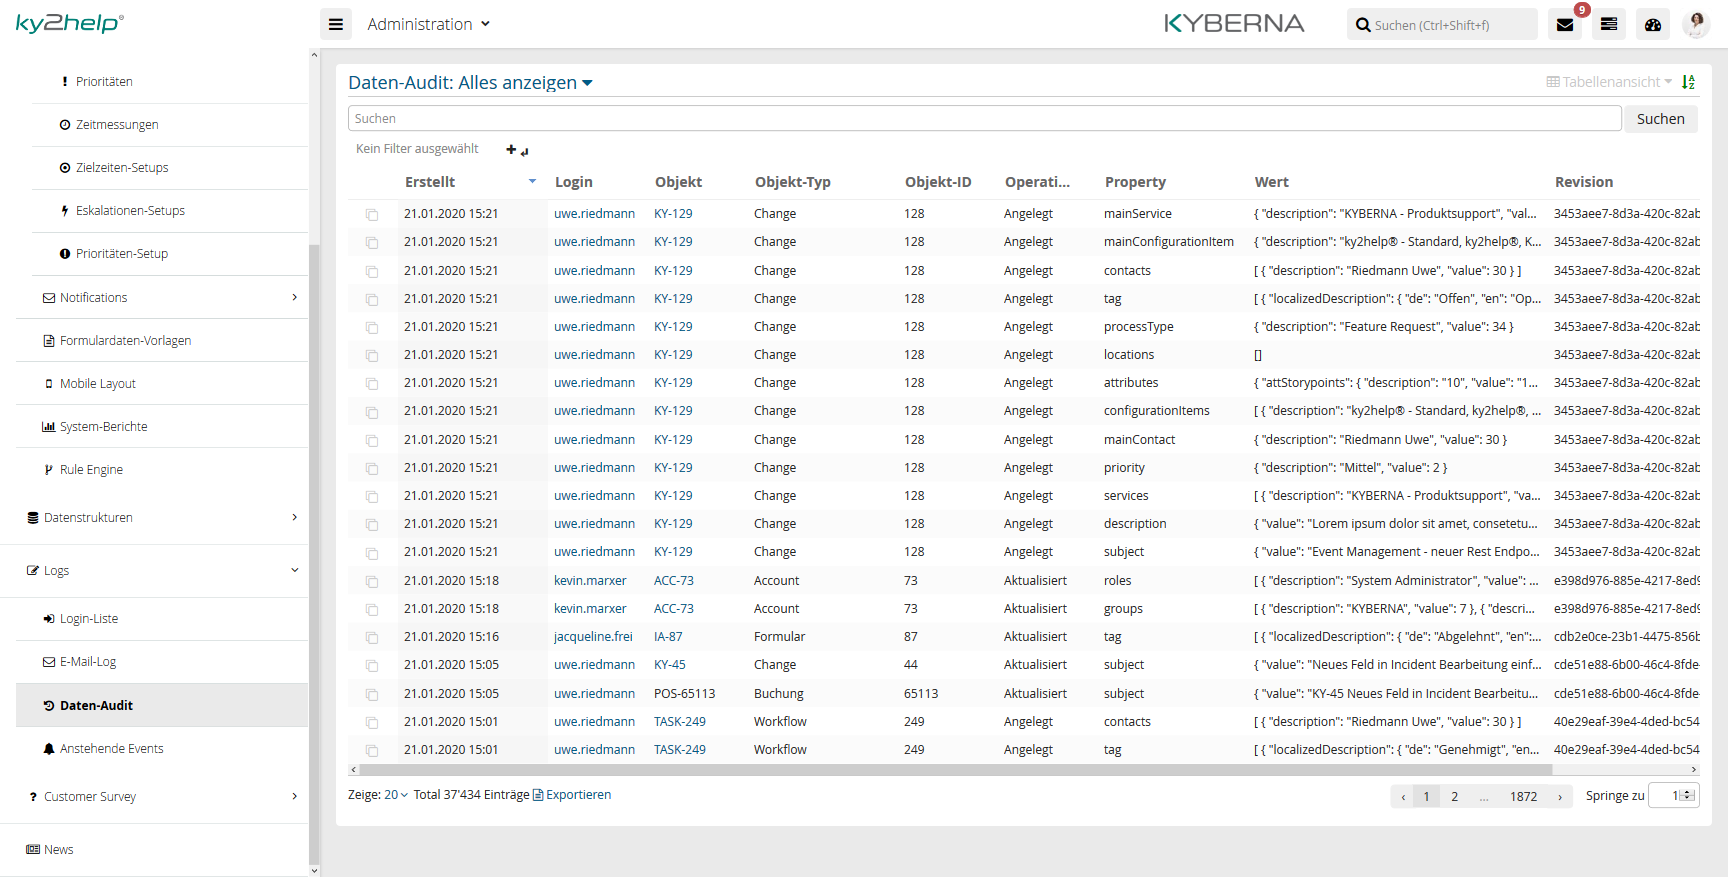Open the Administration dropdown

point(428,24)
